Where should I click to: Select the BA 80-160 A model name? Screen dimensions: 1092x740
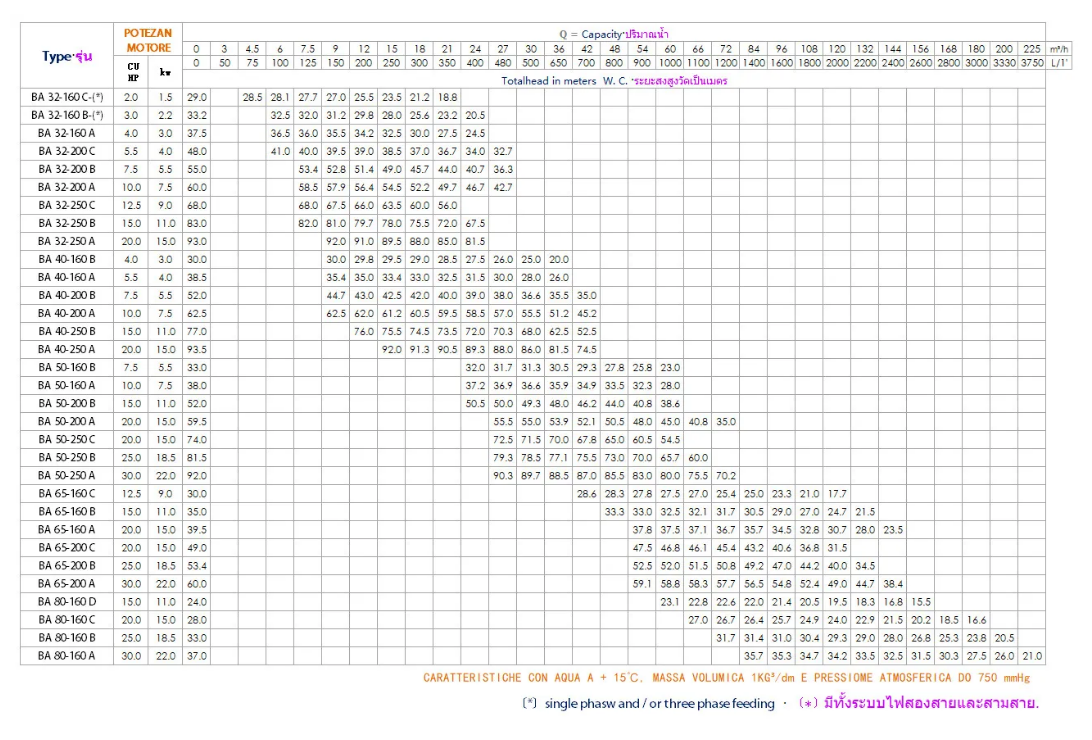tap(67, 655)
